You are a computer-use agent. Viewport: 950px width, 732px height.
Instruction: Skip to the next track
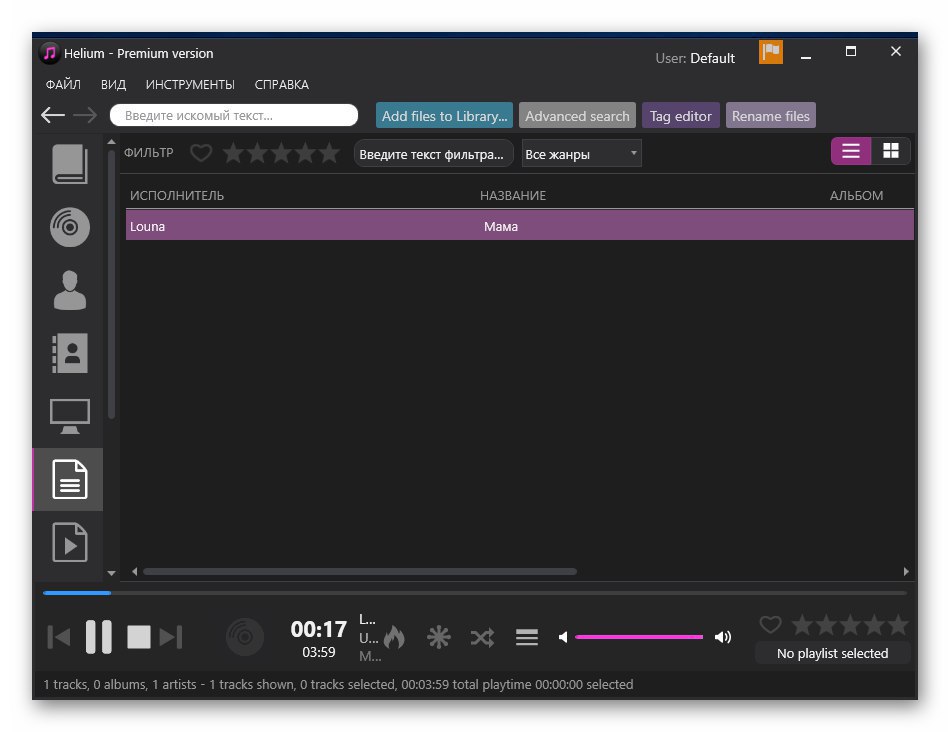pyautogui.click(x=171, y=637)
